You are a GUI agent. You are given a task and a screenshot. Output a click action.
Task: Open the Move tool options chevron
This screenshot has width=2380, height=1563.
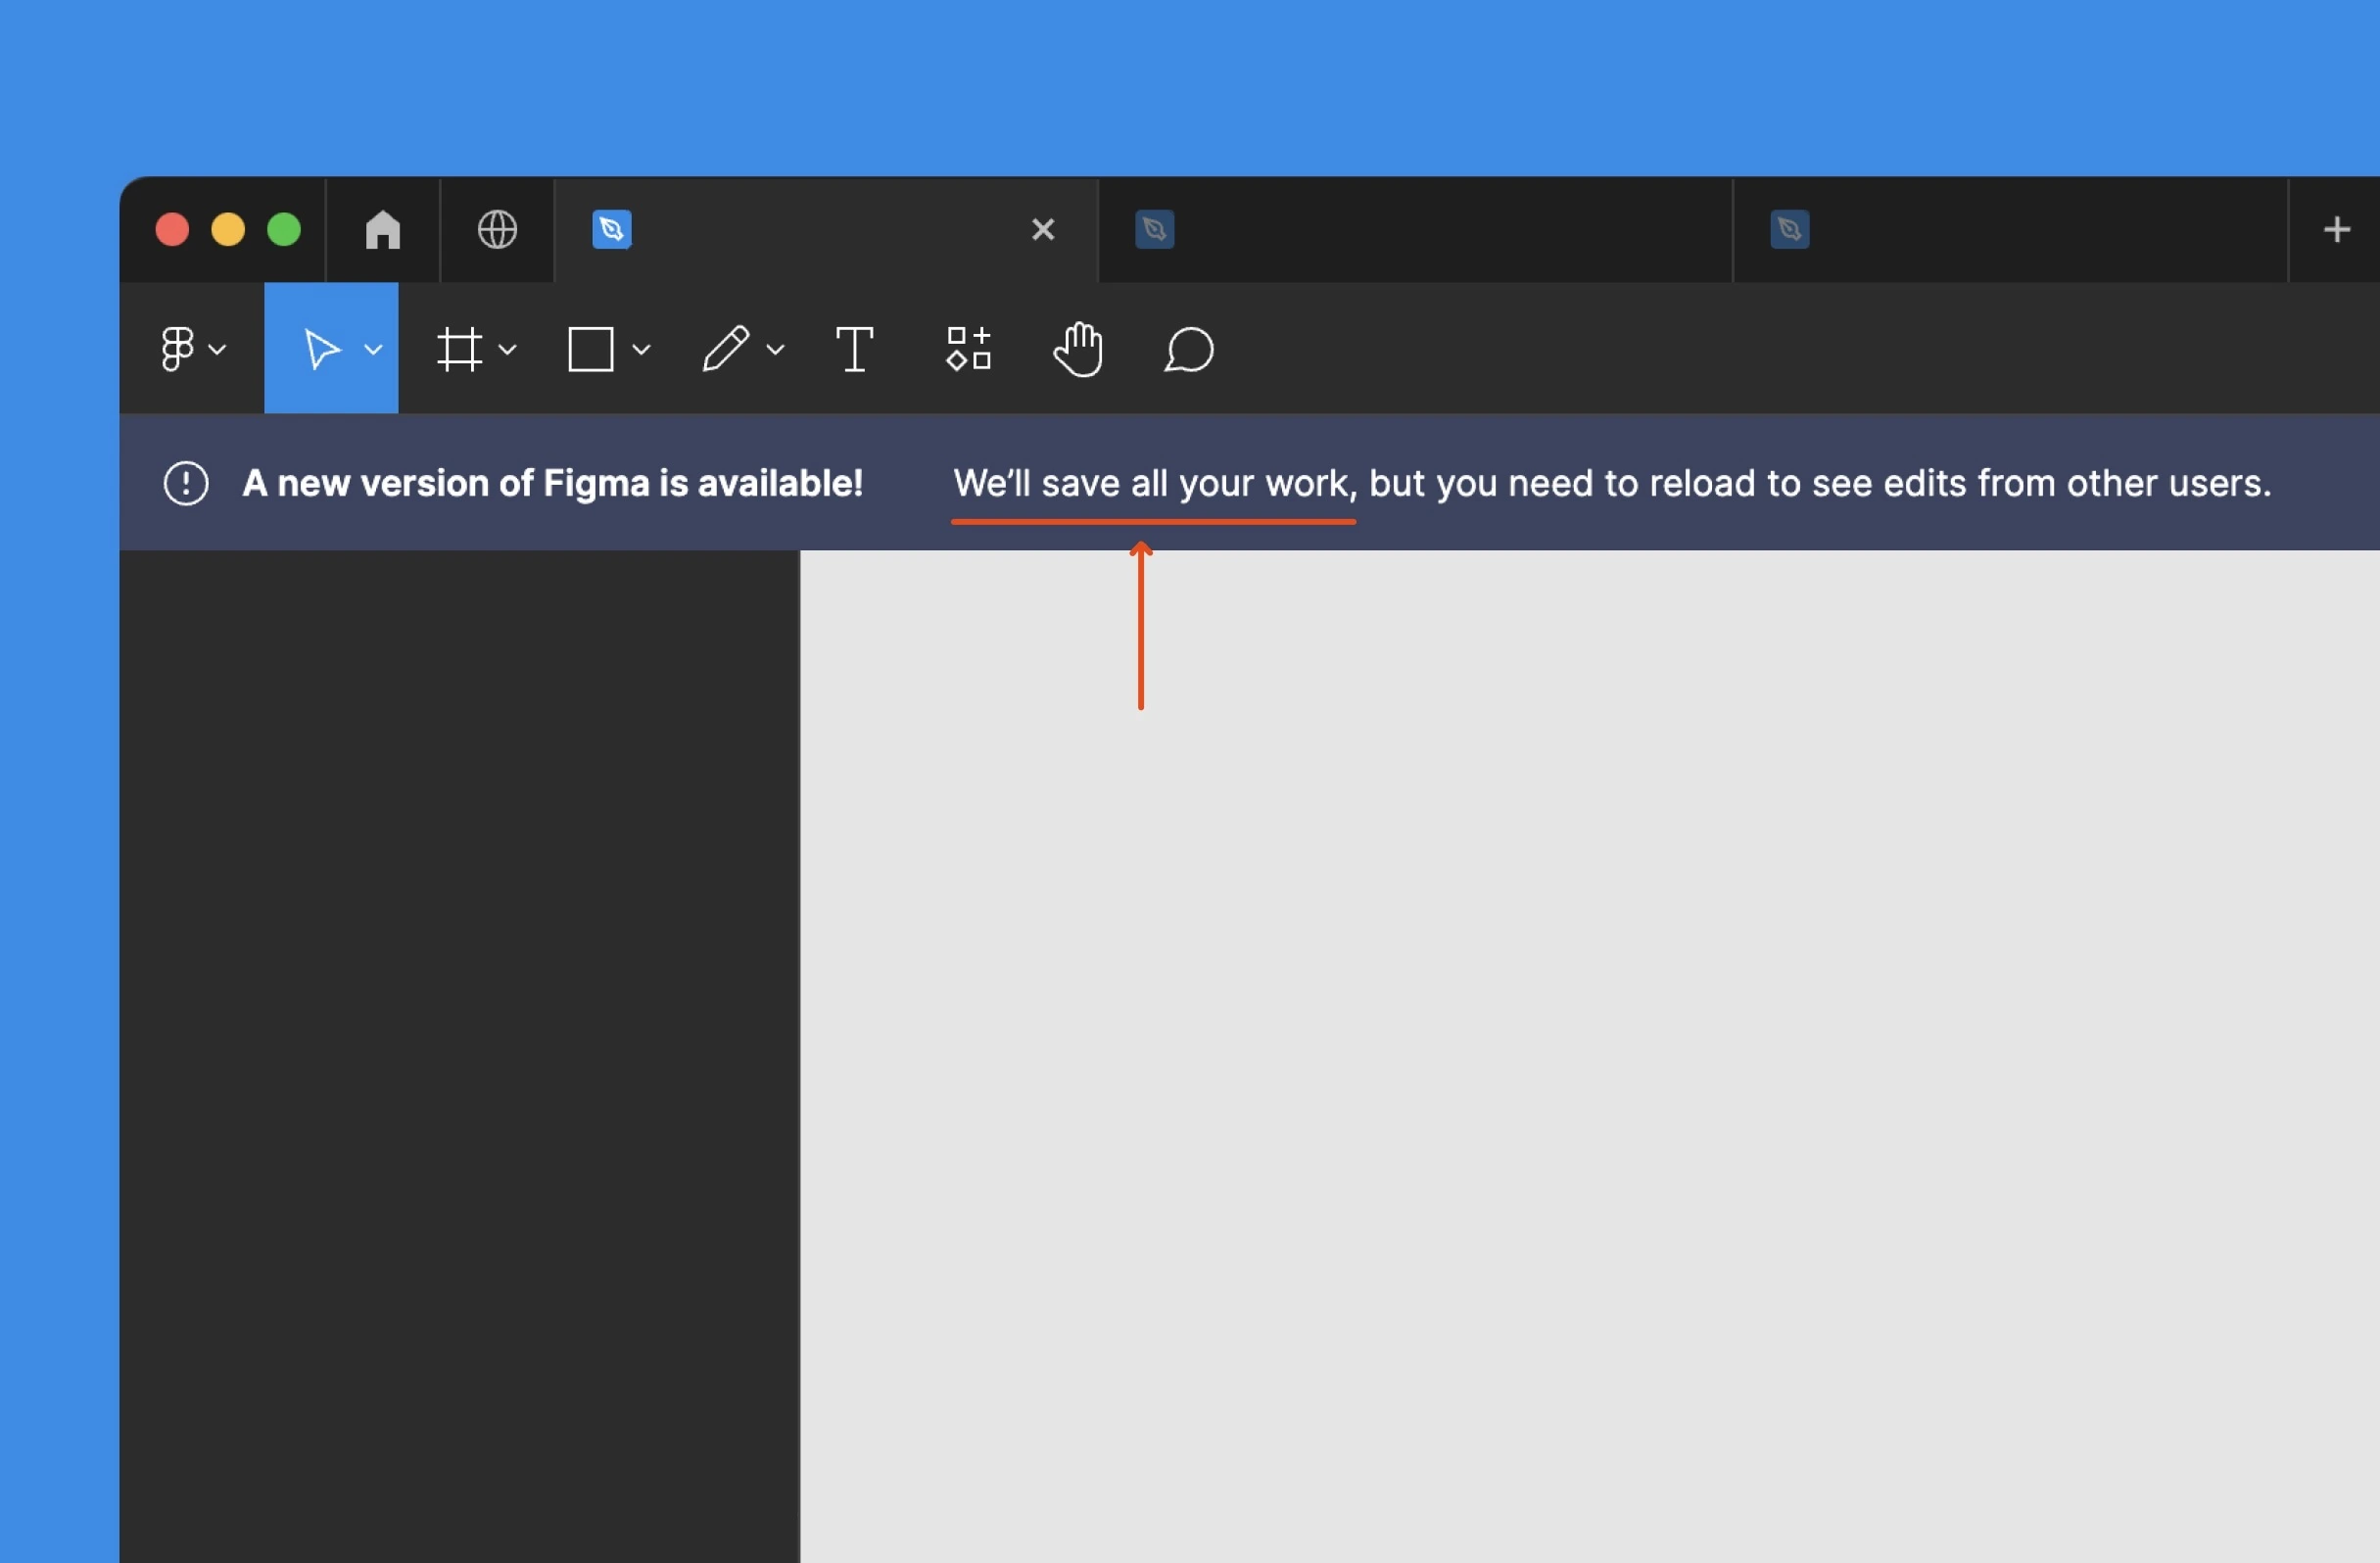coord(373,349)
